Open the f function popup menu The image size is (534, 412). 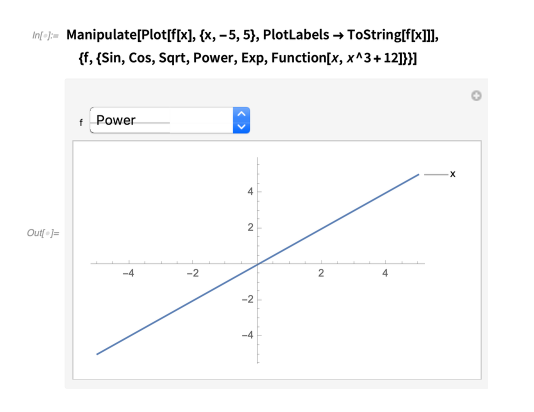(x=170, y=120)
